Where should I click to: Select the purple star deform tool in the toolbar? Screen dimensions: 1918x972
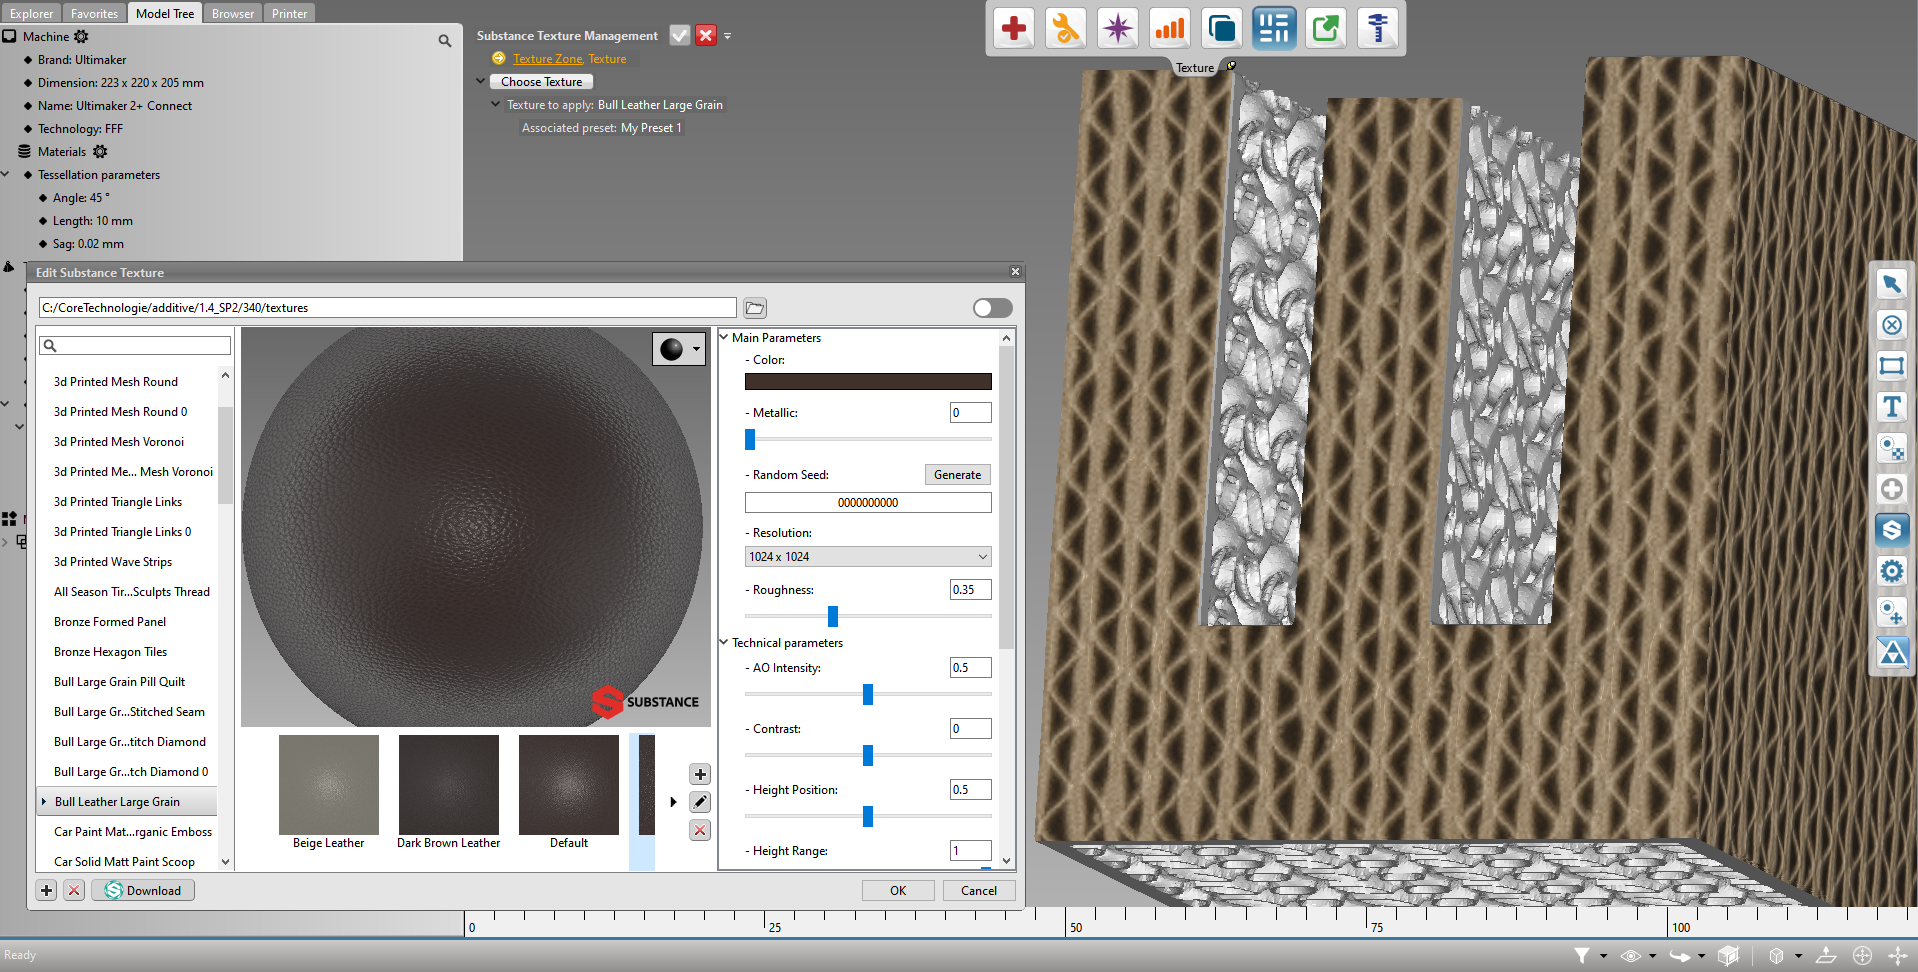coord(1117,28)
